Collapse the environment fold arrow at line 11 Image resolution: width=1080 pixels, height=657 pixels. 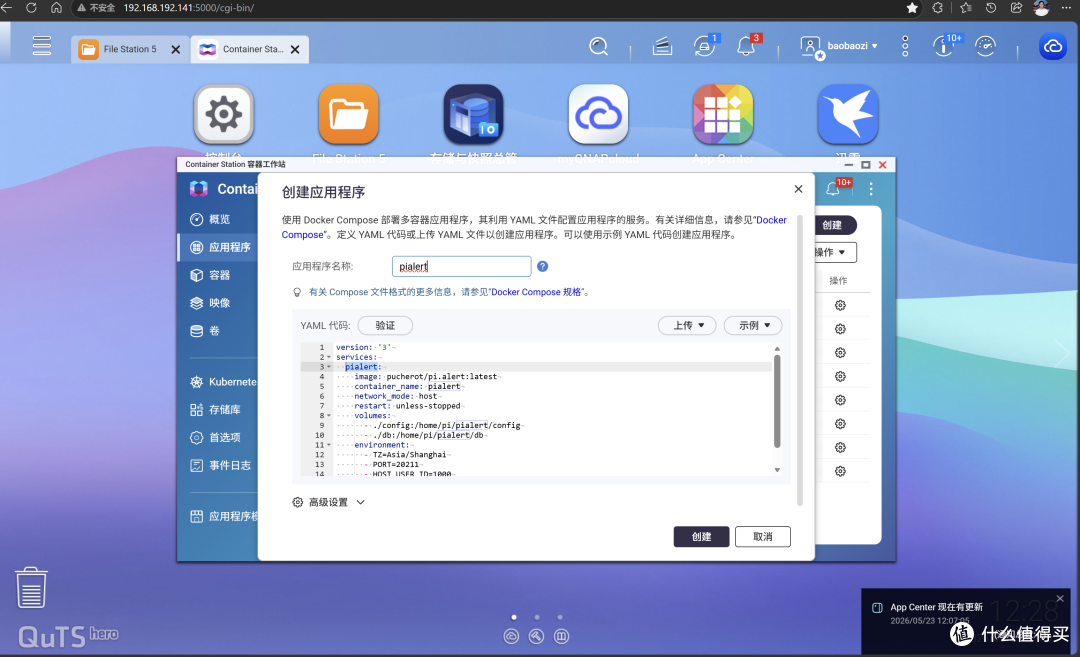[329, 445]
